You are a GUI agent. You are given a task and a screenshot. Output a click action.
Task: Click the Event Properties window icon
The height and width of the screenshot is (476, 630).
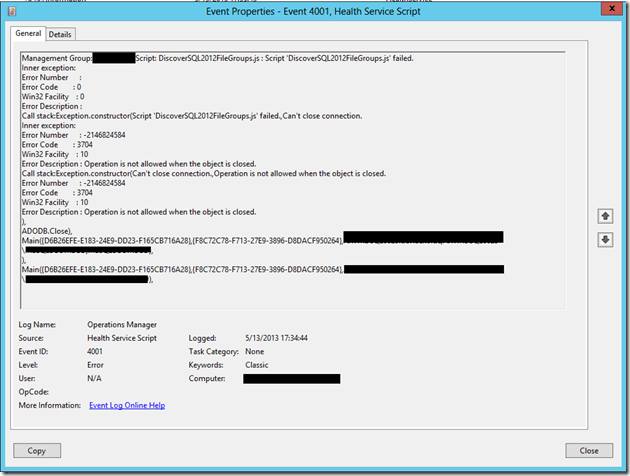pos(12,9)
